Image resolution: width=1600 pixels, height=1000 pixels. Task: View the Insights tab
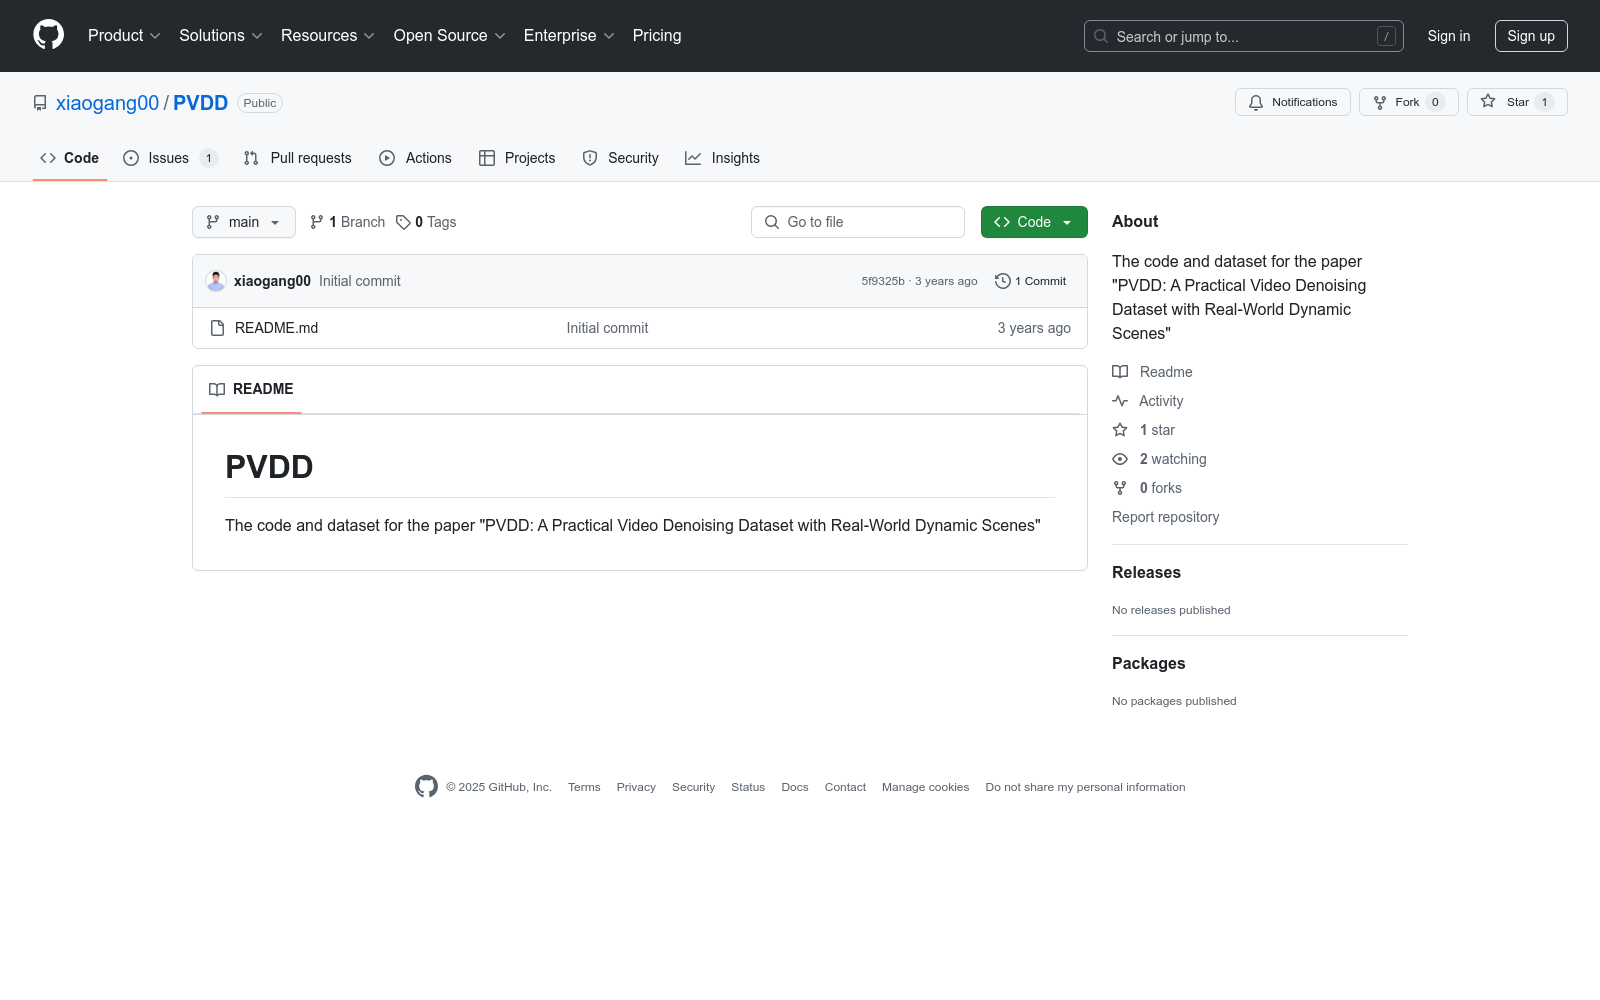coord(722,158)
